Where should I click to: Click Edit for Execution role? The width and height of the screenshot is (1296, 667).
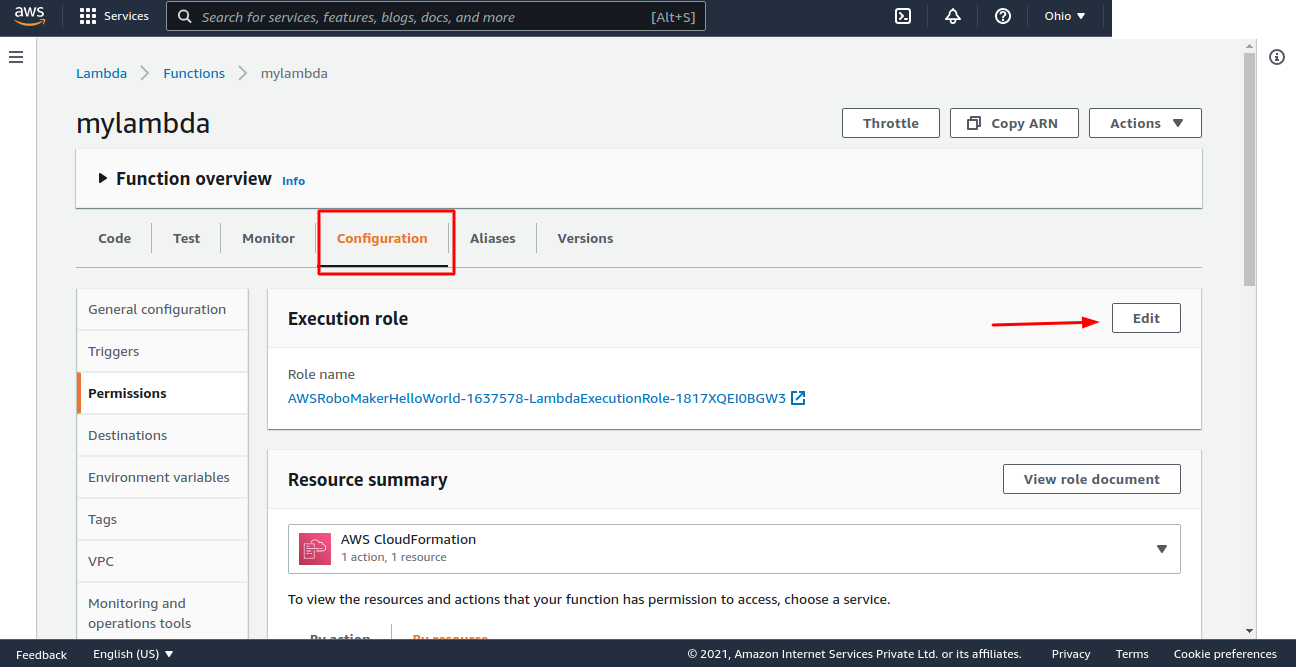[1146, 318]
